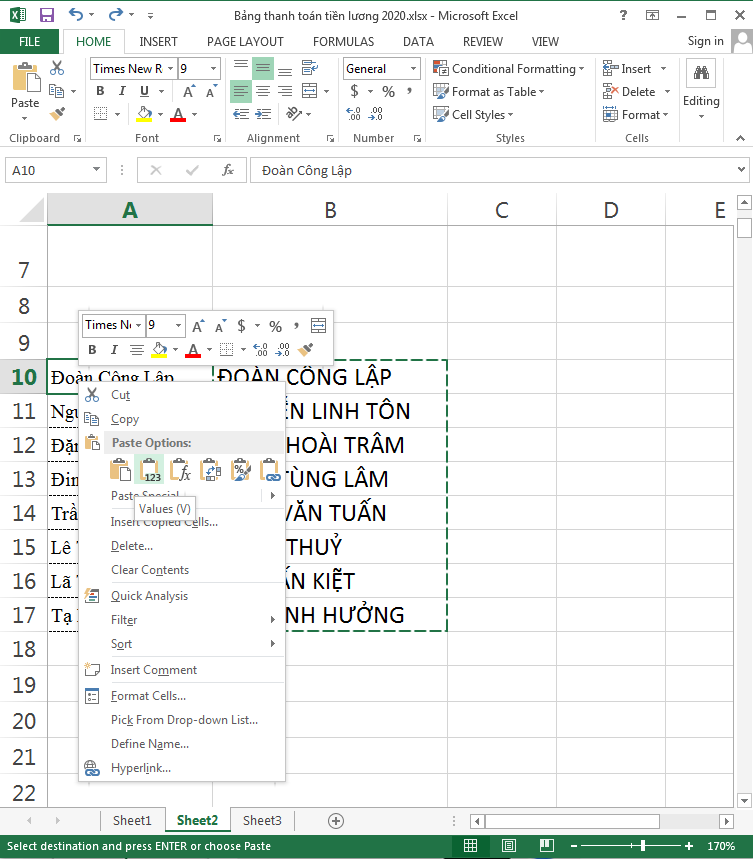This screenshot has width=753, height=859.
Task: Switch to Sheet3 worksheet tab
Action: [x=262, y=821]
